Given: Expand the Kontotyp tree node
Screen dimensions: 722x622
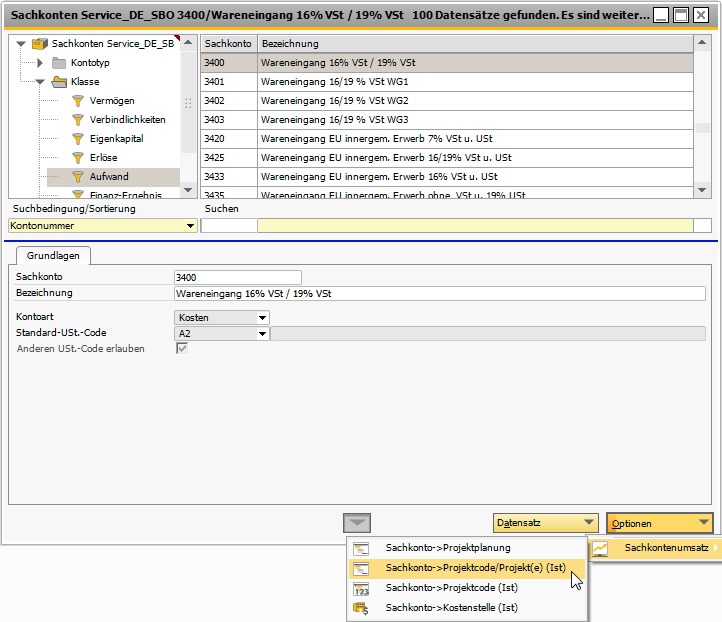Looking at the screenshot, I should coord(40,63).
